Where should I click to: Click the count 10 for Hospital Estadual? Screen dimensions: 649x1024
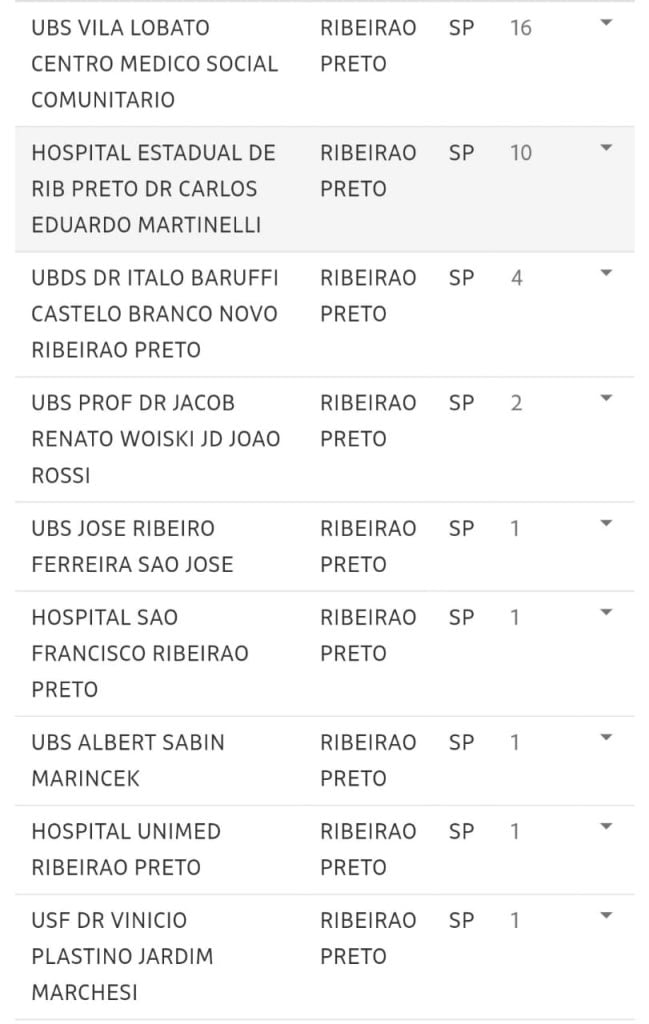(x=520, y=153)
